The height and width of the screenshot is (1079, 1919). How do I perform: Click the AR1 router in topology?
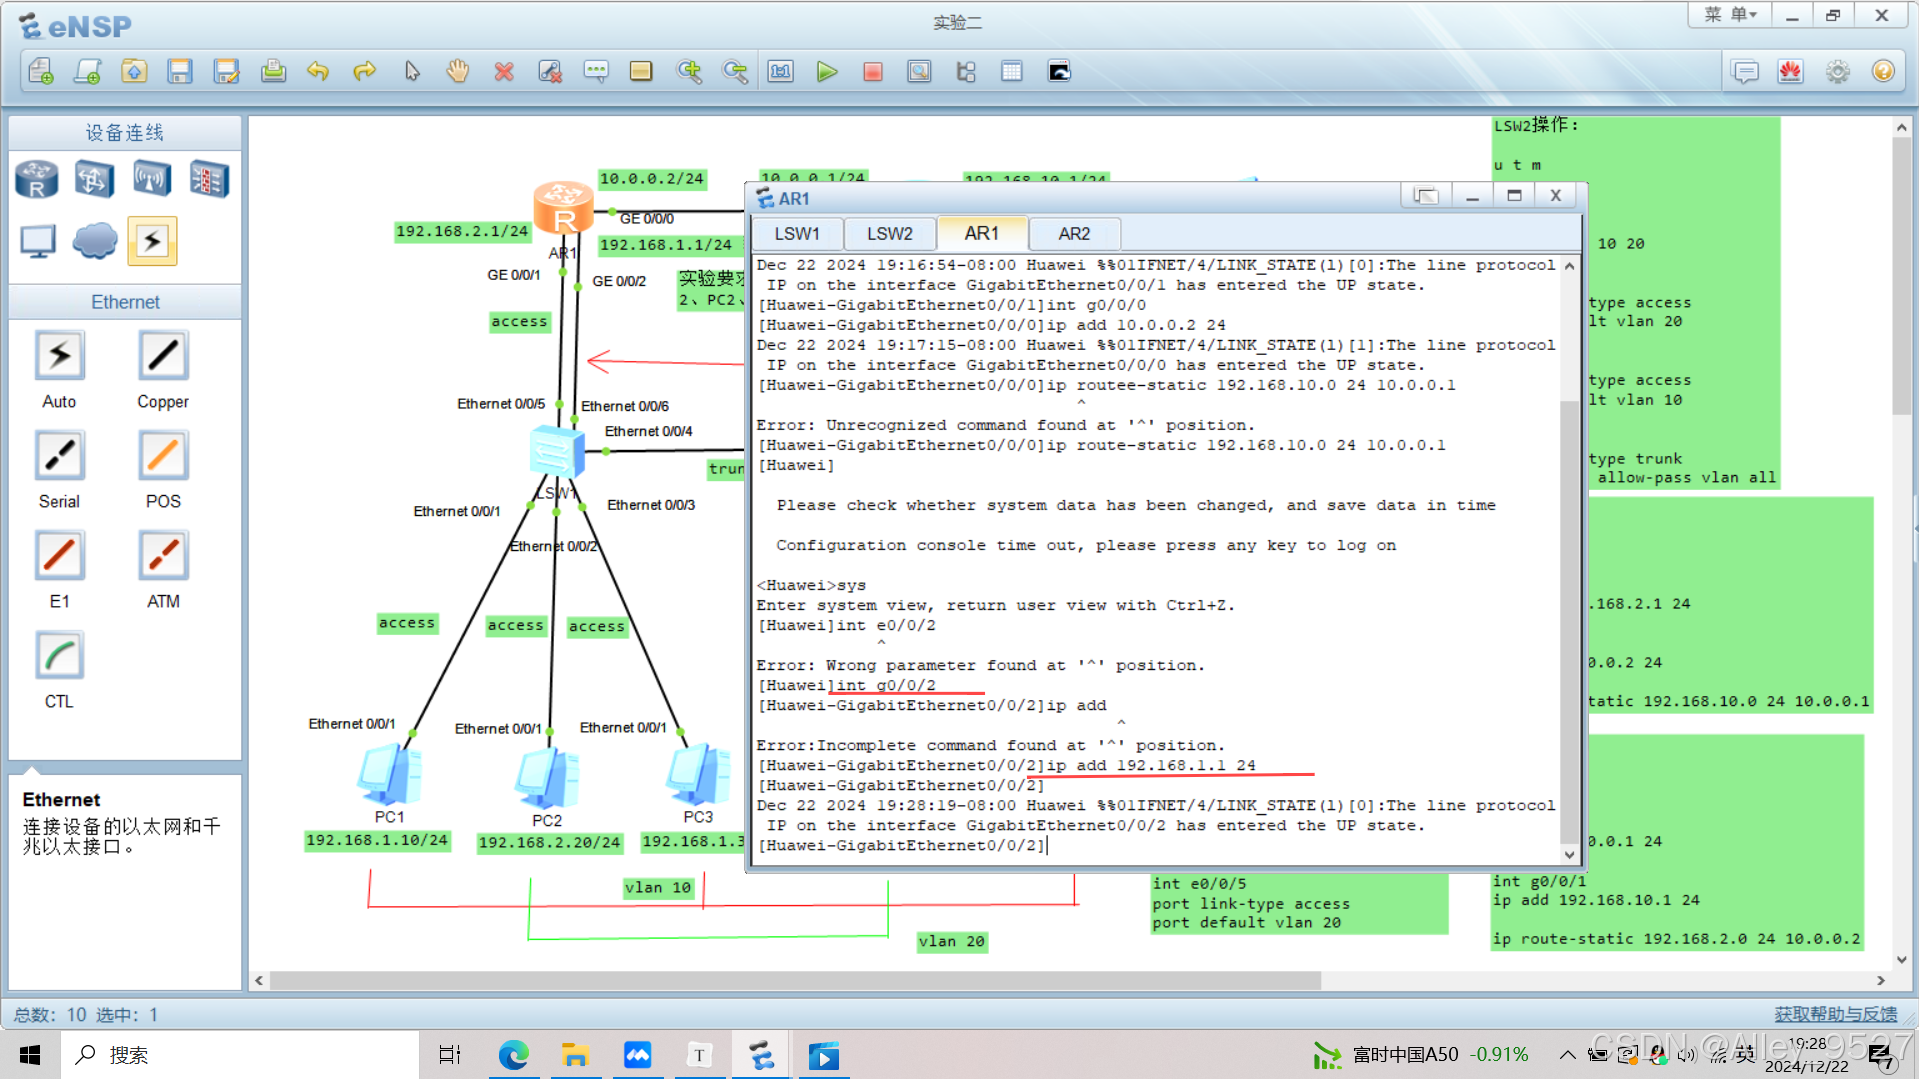pyautogui.click(x=563, y=207)
